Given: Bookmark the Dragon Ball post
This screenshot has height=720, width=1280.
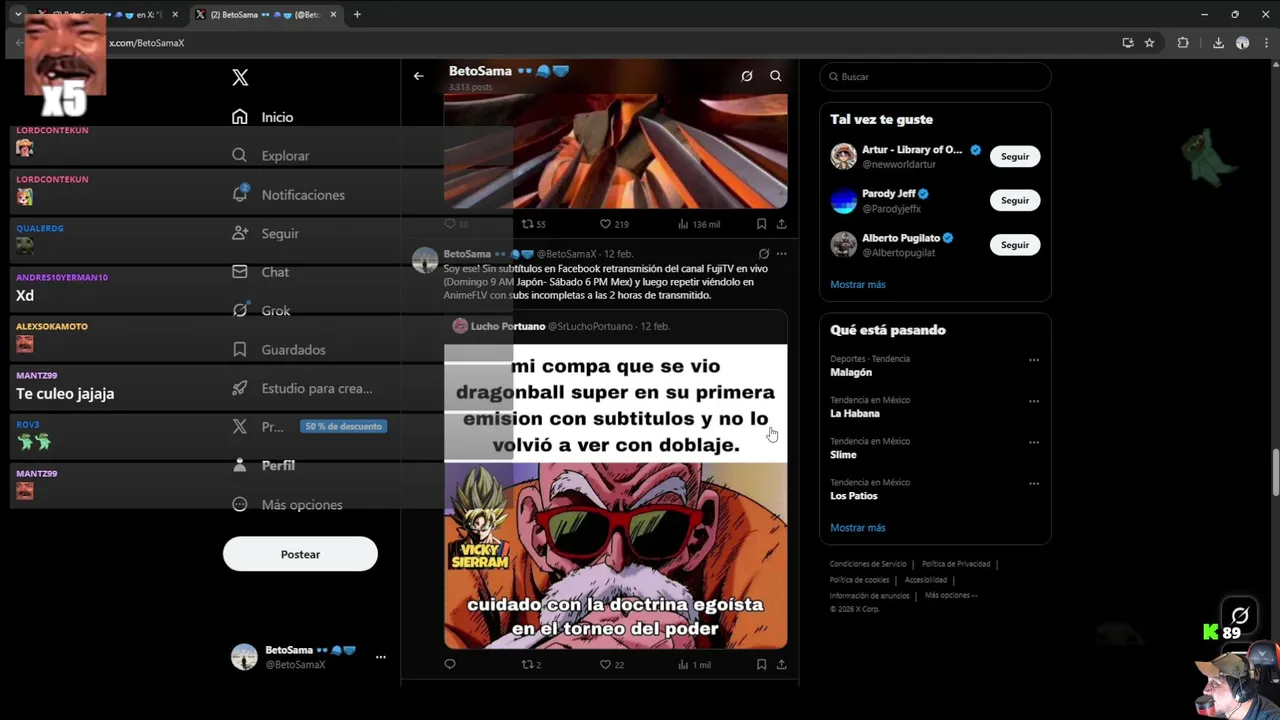Looking at the screenshot, I should tap(761, 664).
